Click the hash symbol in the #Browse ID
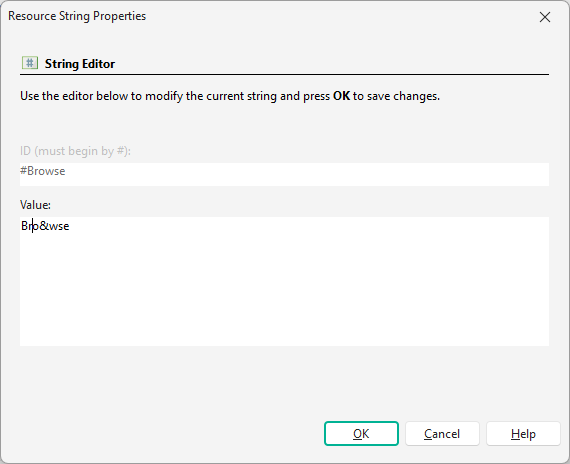Screen dimensions: 570x464 (24, 171)
